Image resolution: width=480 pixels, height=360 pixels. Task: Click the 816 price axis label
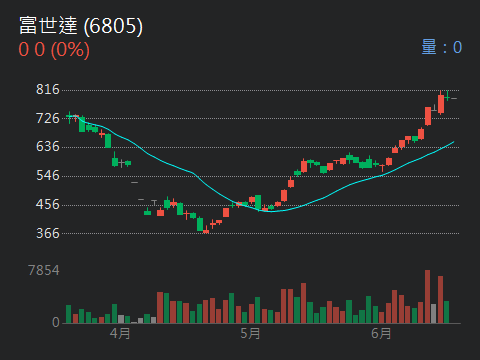click(x=48, y=89)
